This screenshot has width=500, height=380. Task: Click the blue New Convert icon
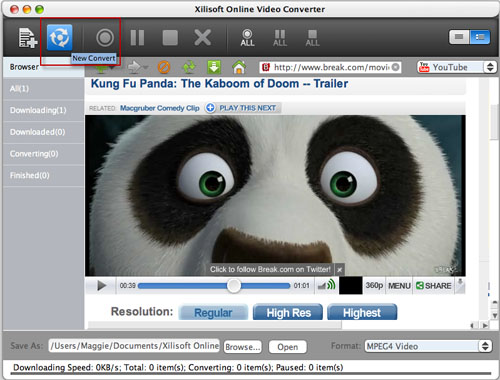tap(59, 37)
